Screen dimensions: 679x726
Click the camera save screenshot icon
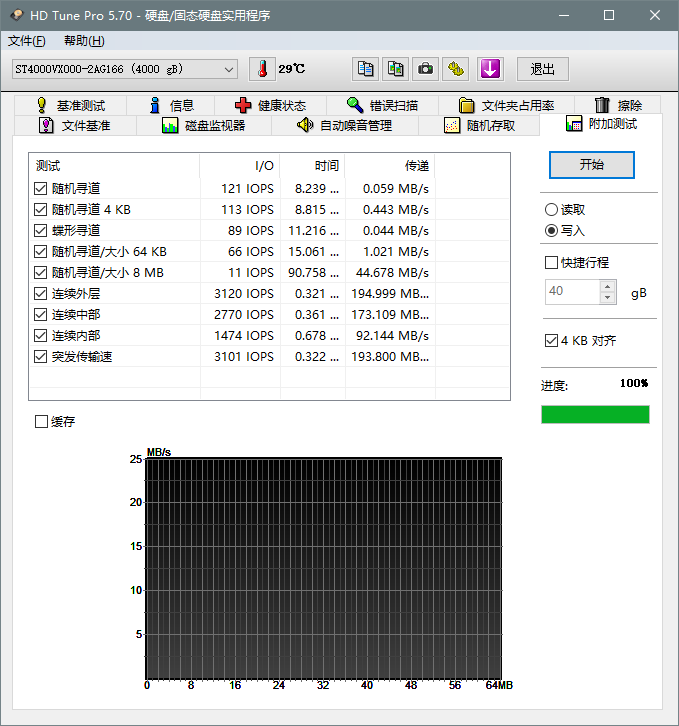click(425, 69)
